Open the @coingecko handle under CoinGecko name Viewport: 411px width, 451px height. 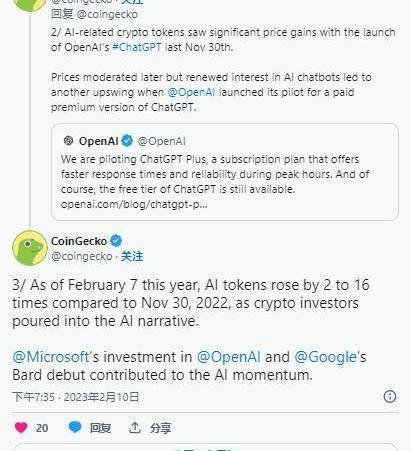82,256
